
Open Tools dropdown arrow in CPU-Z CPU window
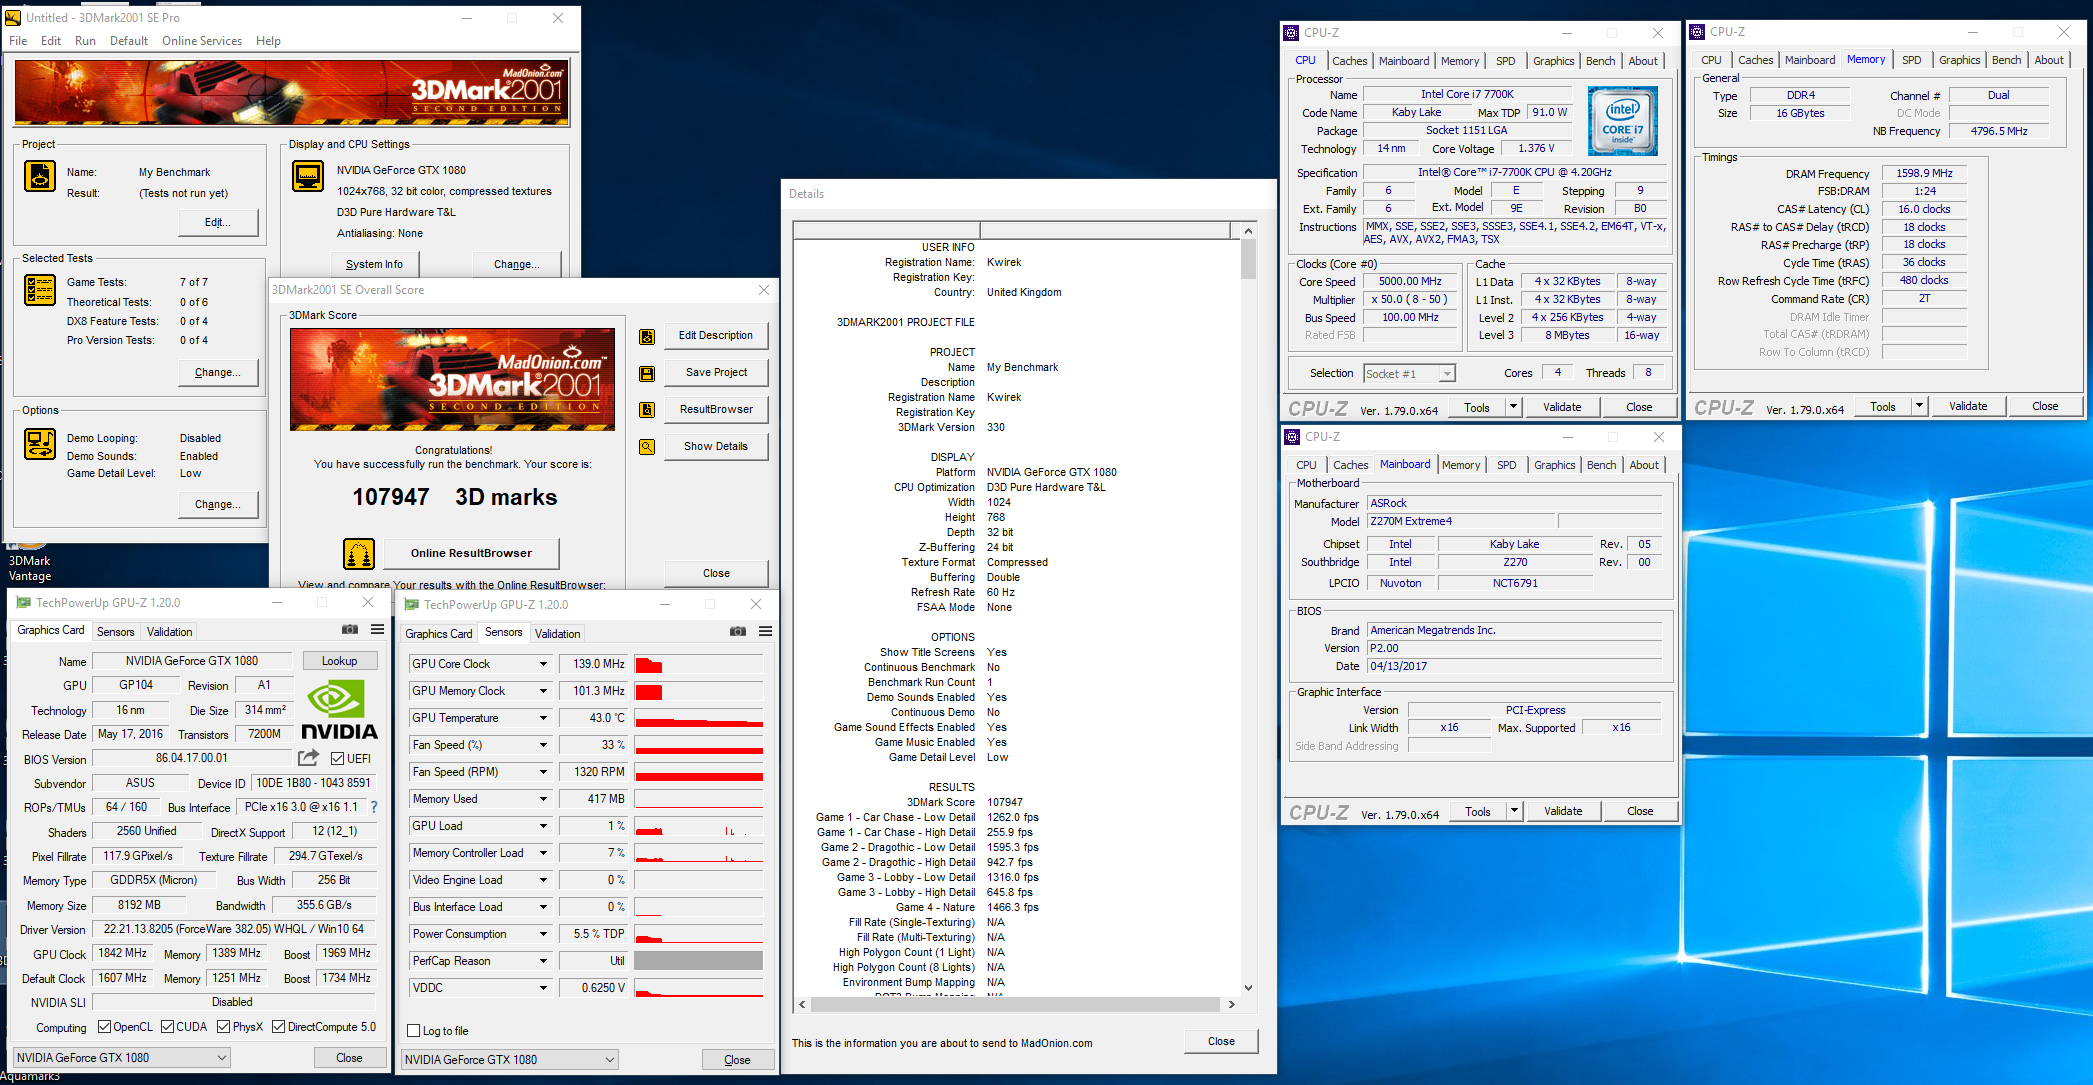click(x=1513, y=407)
